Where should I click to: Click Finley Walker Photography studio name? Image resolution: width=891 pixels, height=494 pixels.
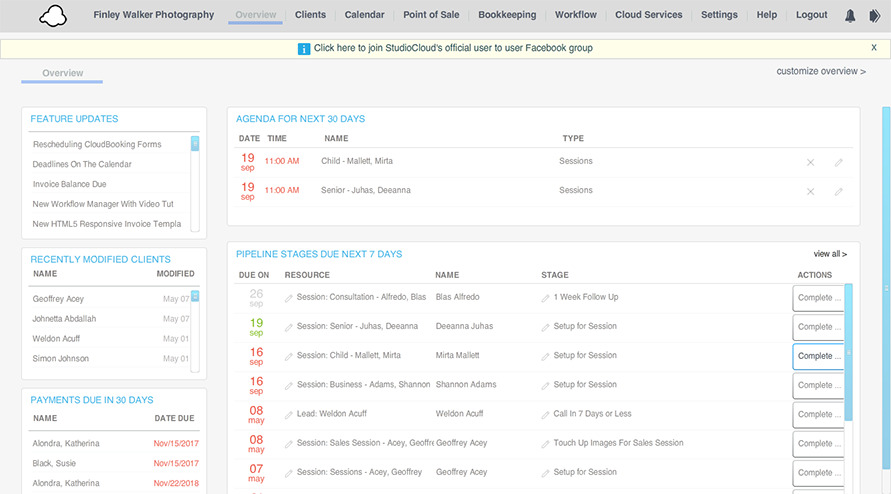click(153, 15)
